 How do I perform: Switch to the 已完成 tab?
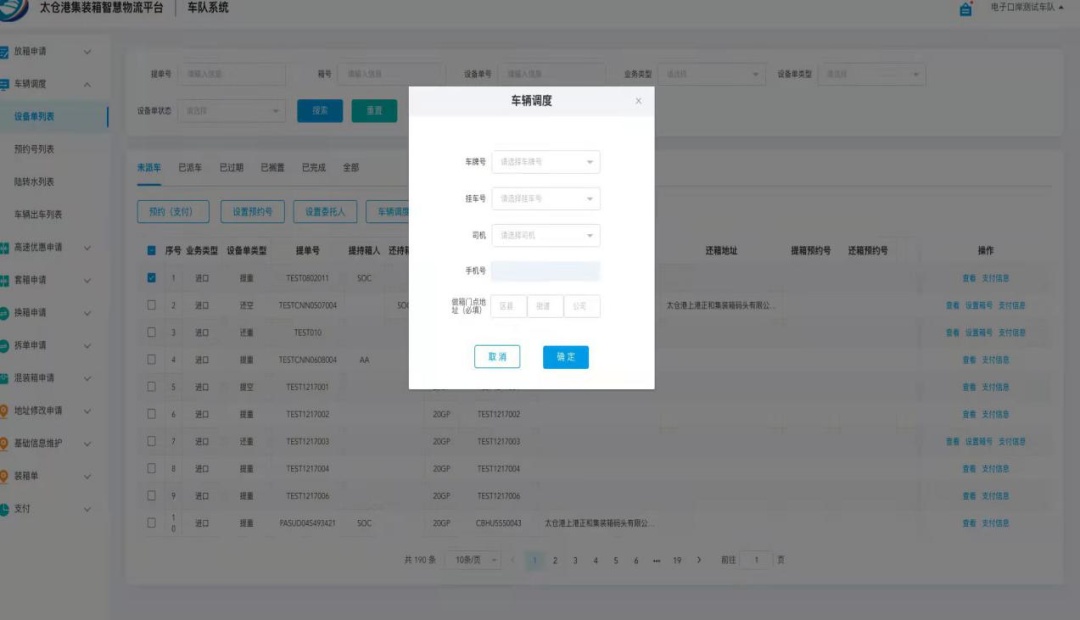click(313, 167)
